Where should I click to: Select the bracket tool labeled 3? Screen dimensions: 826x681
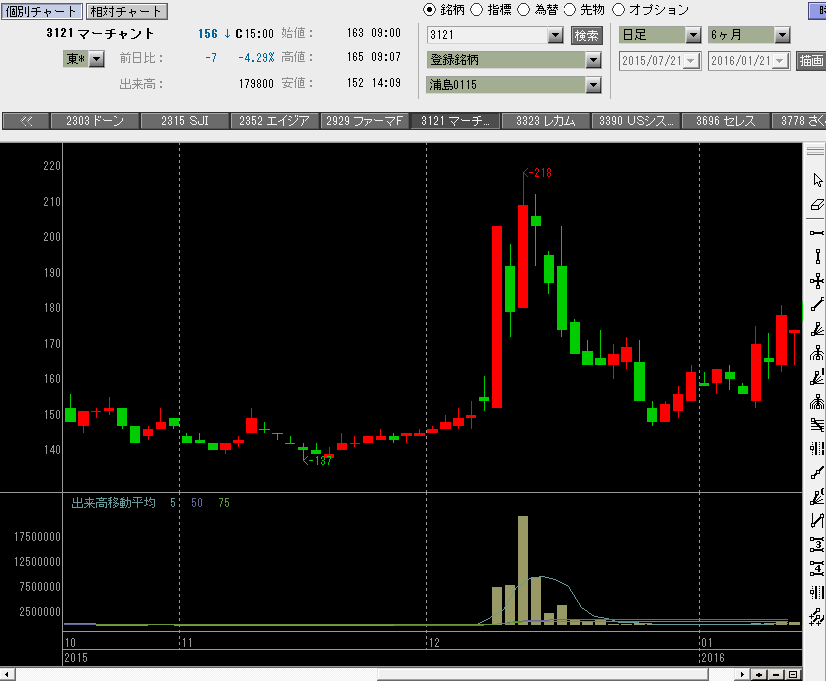point(817,545)
